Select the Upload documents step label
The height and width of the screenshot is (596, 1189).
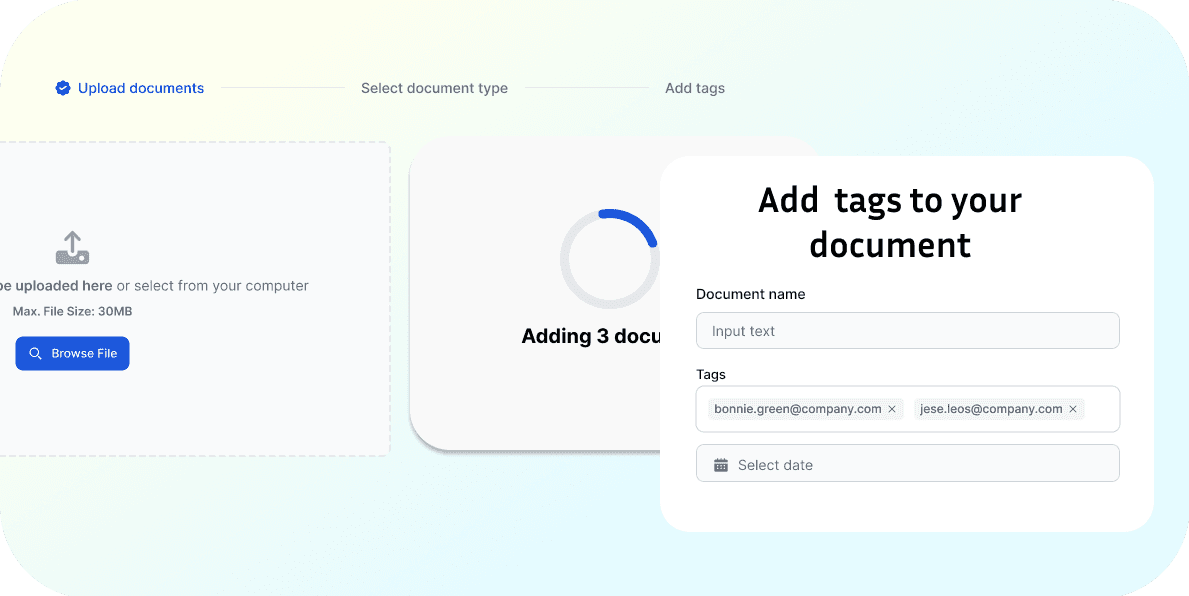[x=141, y=88]
